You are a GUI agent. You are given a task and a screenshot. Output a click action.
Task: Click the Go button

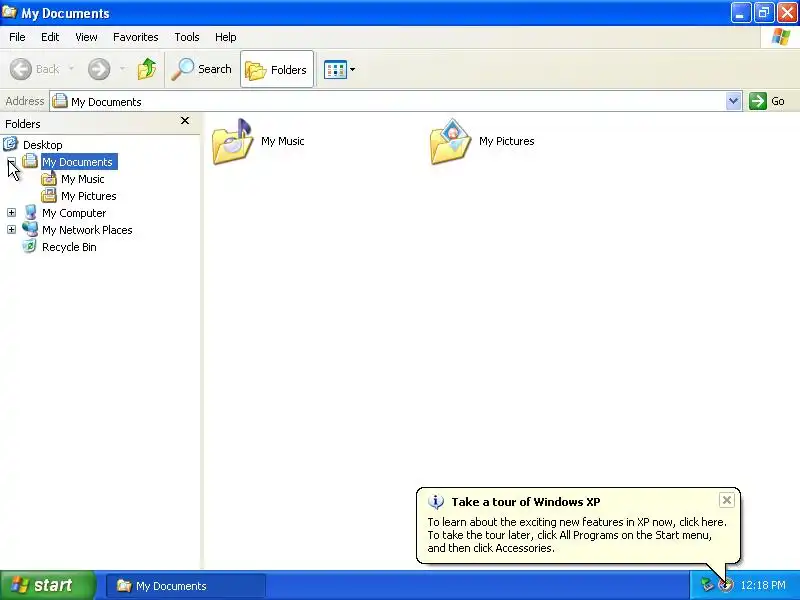click(x=767, y=101)
